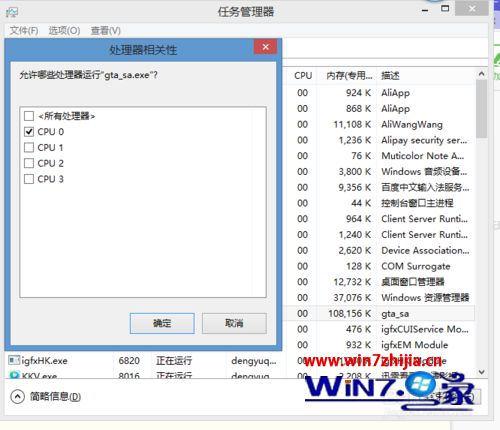Click the CPU 2 label text

(50, 163)
